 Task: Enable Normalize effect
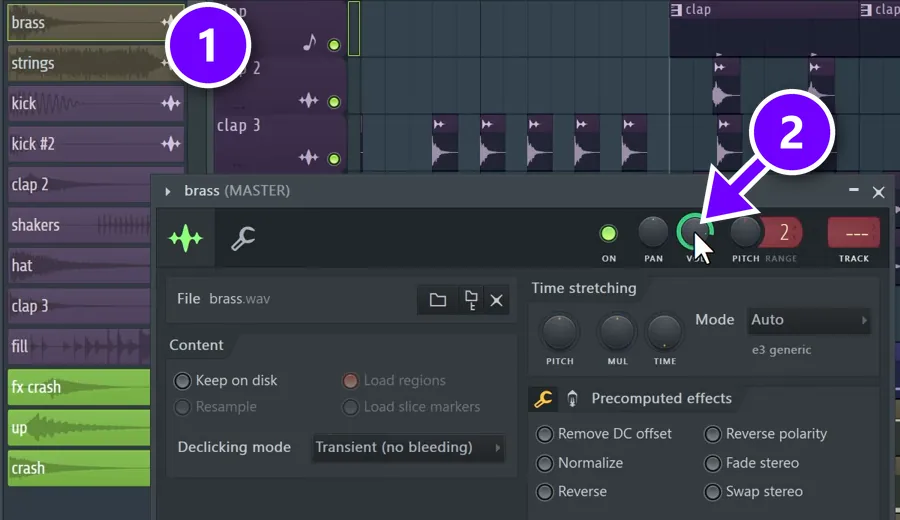pos(544,463)
